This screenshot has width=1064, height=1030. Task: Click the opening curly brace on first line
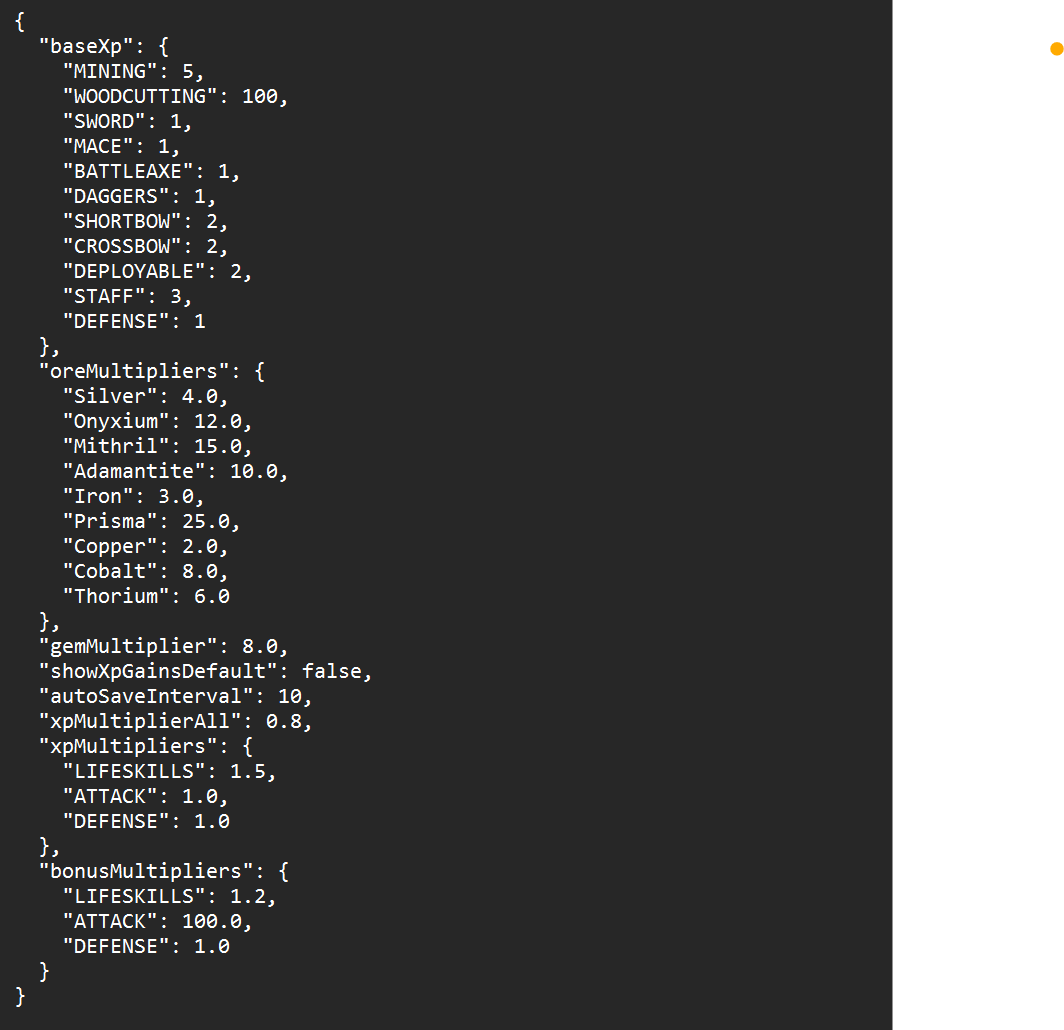coord(21,21)
